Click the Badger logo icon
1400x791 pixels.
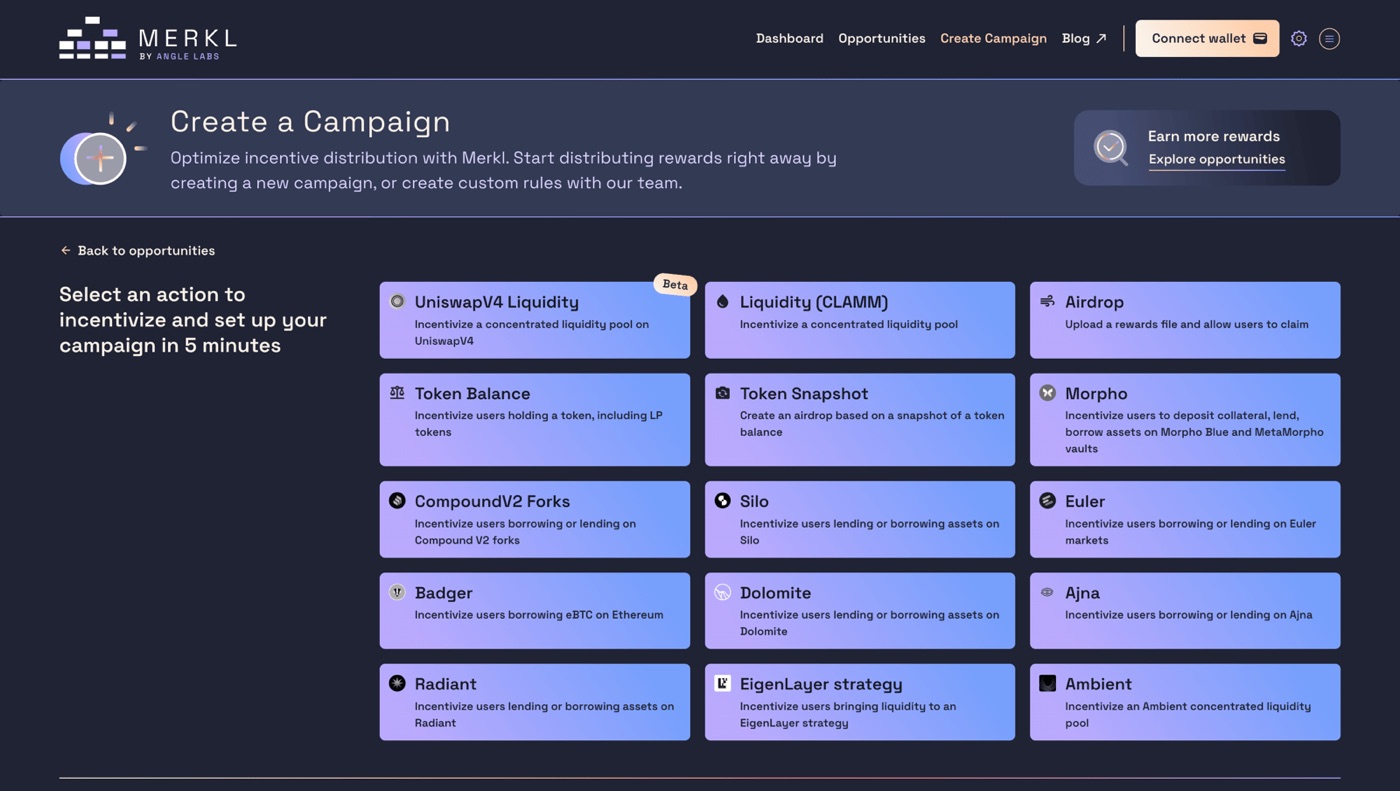pyautogui.click(x=397, y=592)
